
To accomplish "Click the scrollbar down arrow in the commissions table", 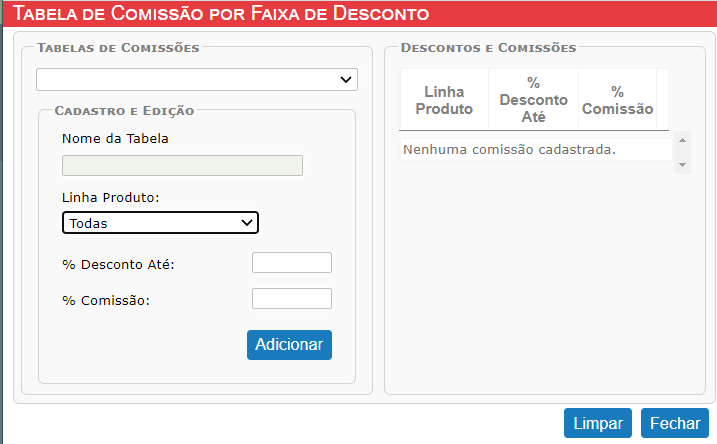I will (682, 165).
